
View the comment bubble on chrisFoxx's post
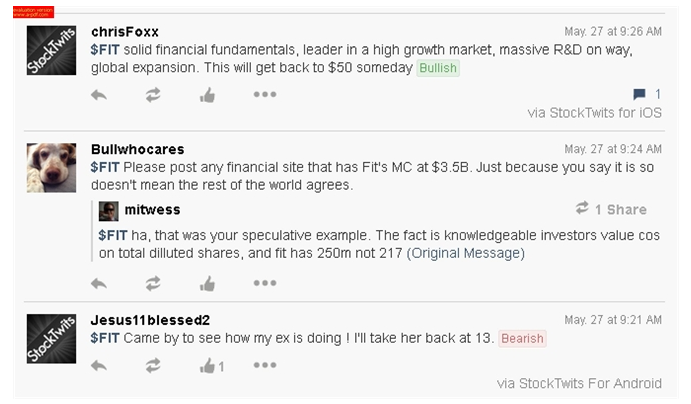coord(639,94)
